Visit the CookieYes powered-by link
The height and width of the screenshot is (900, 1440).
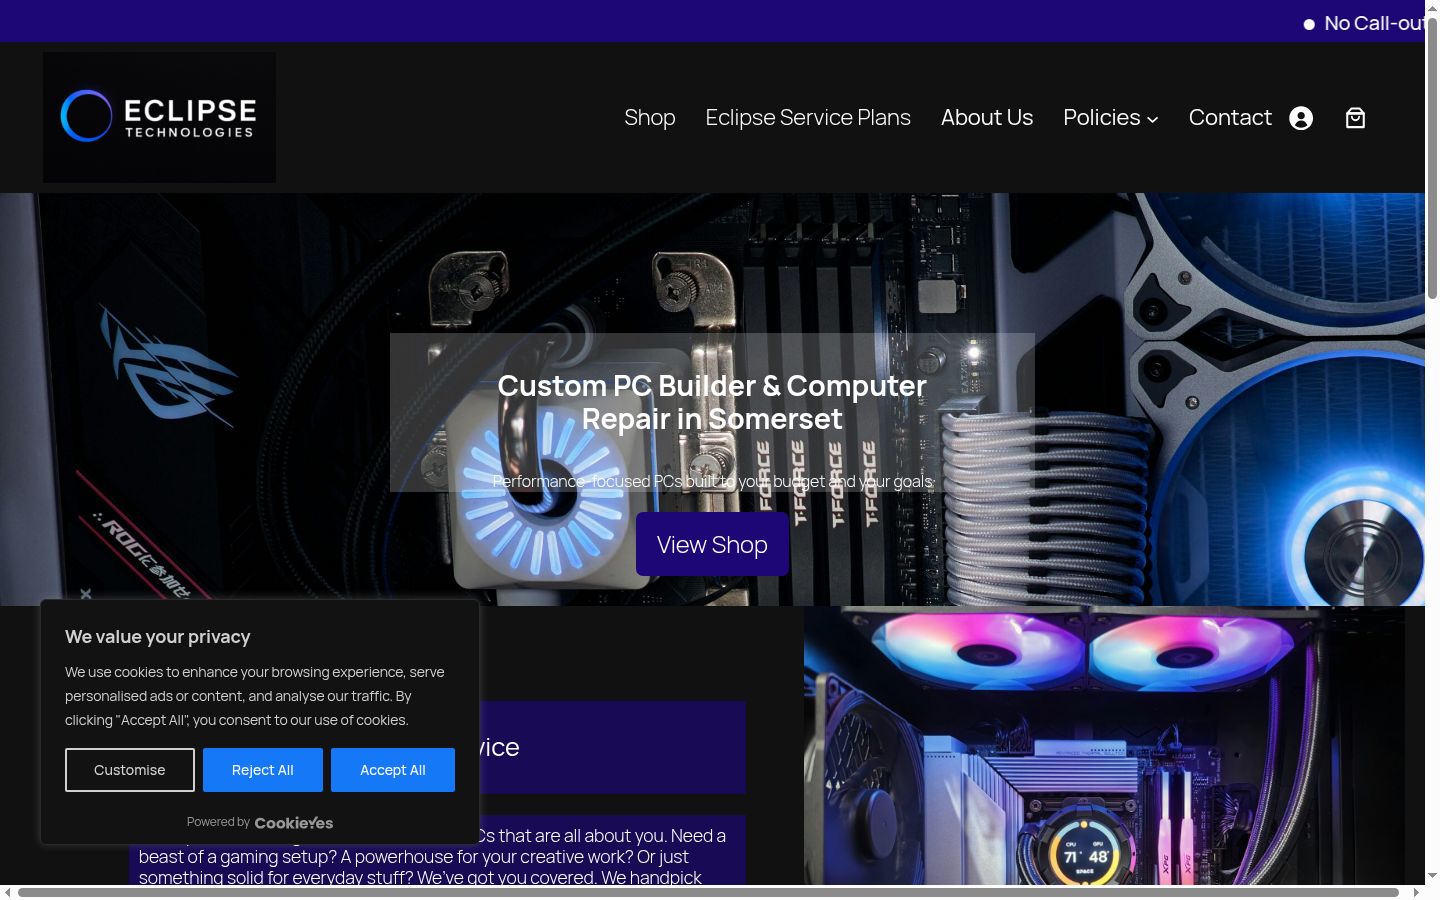coord(294,823)
